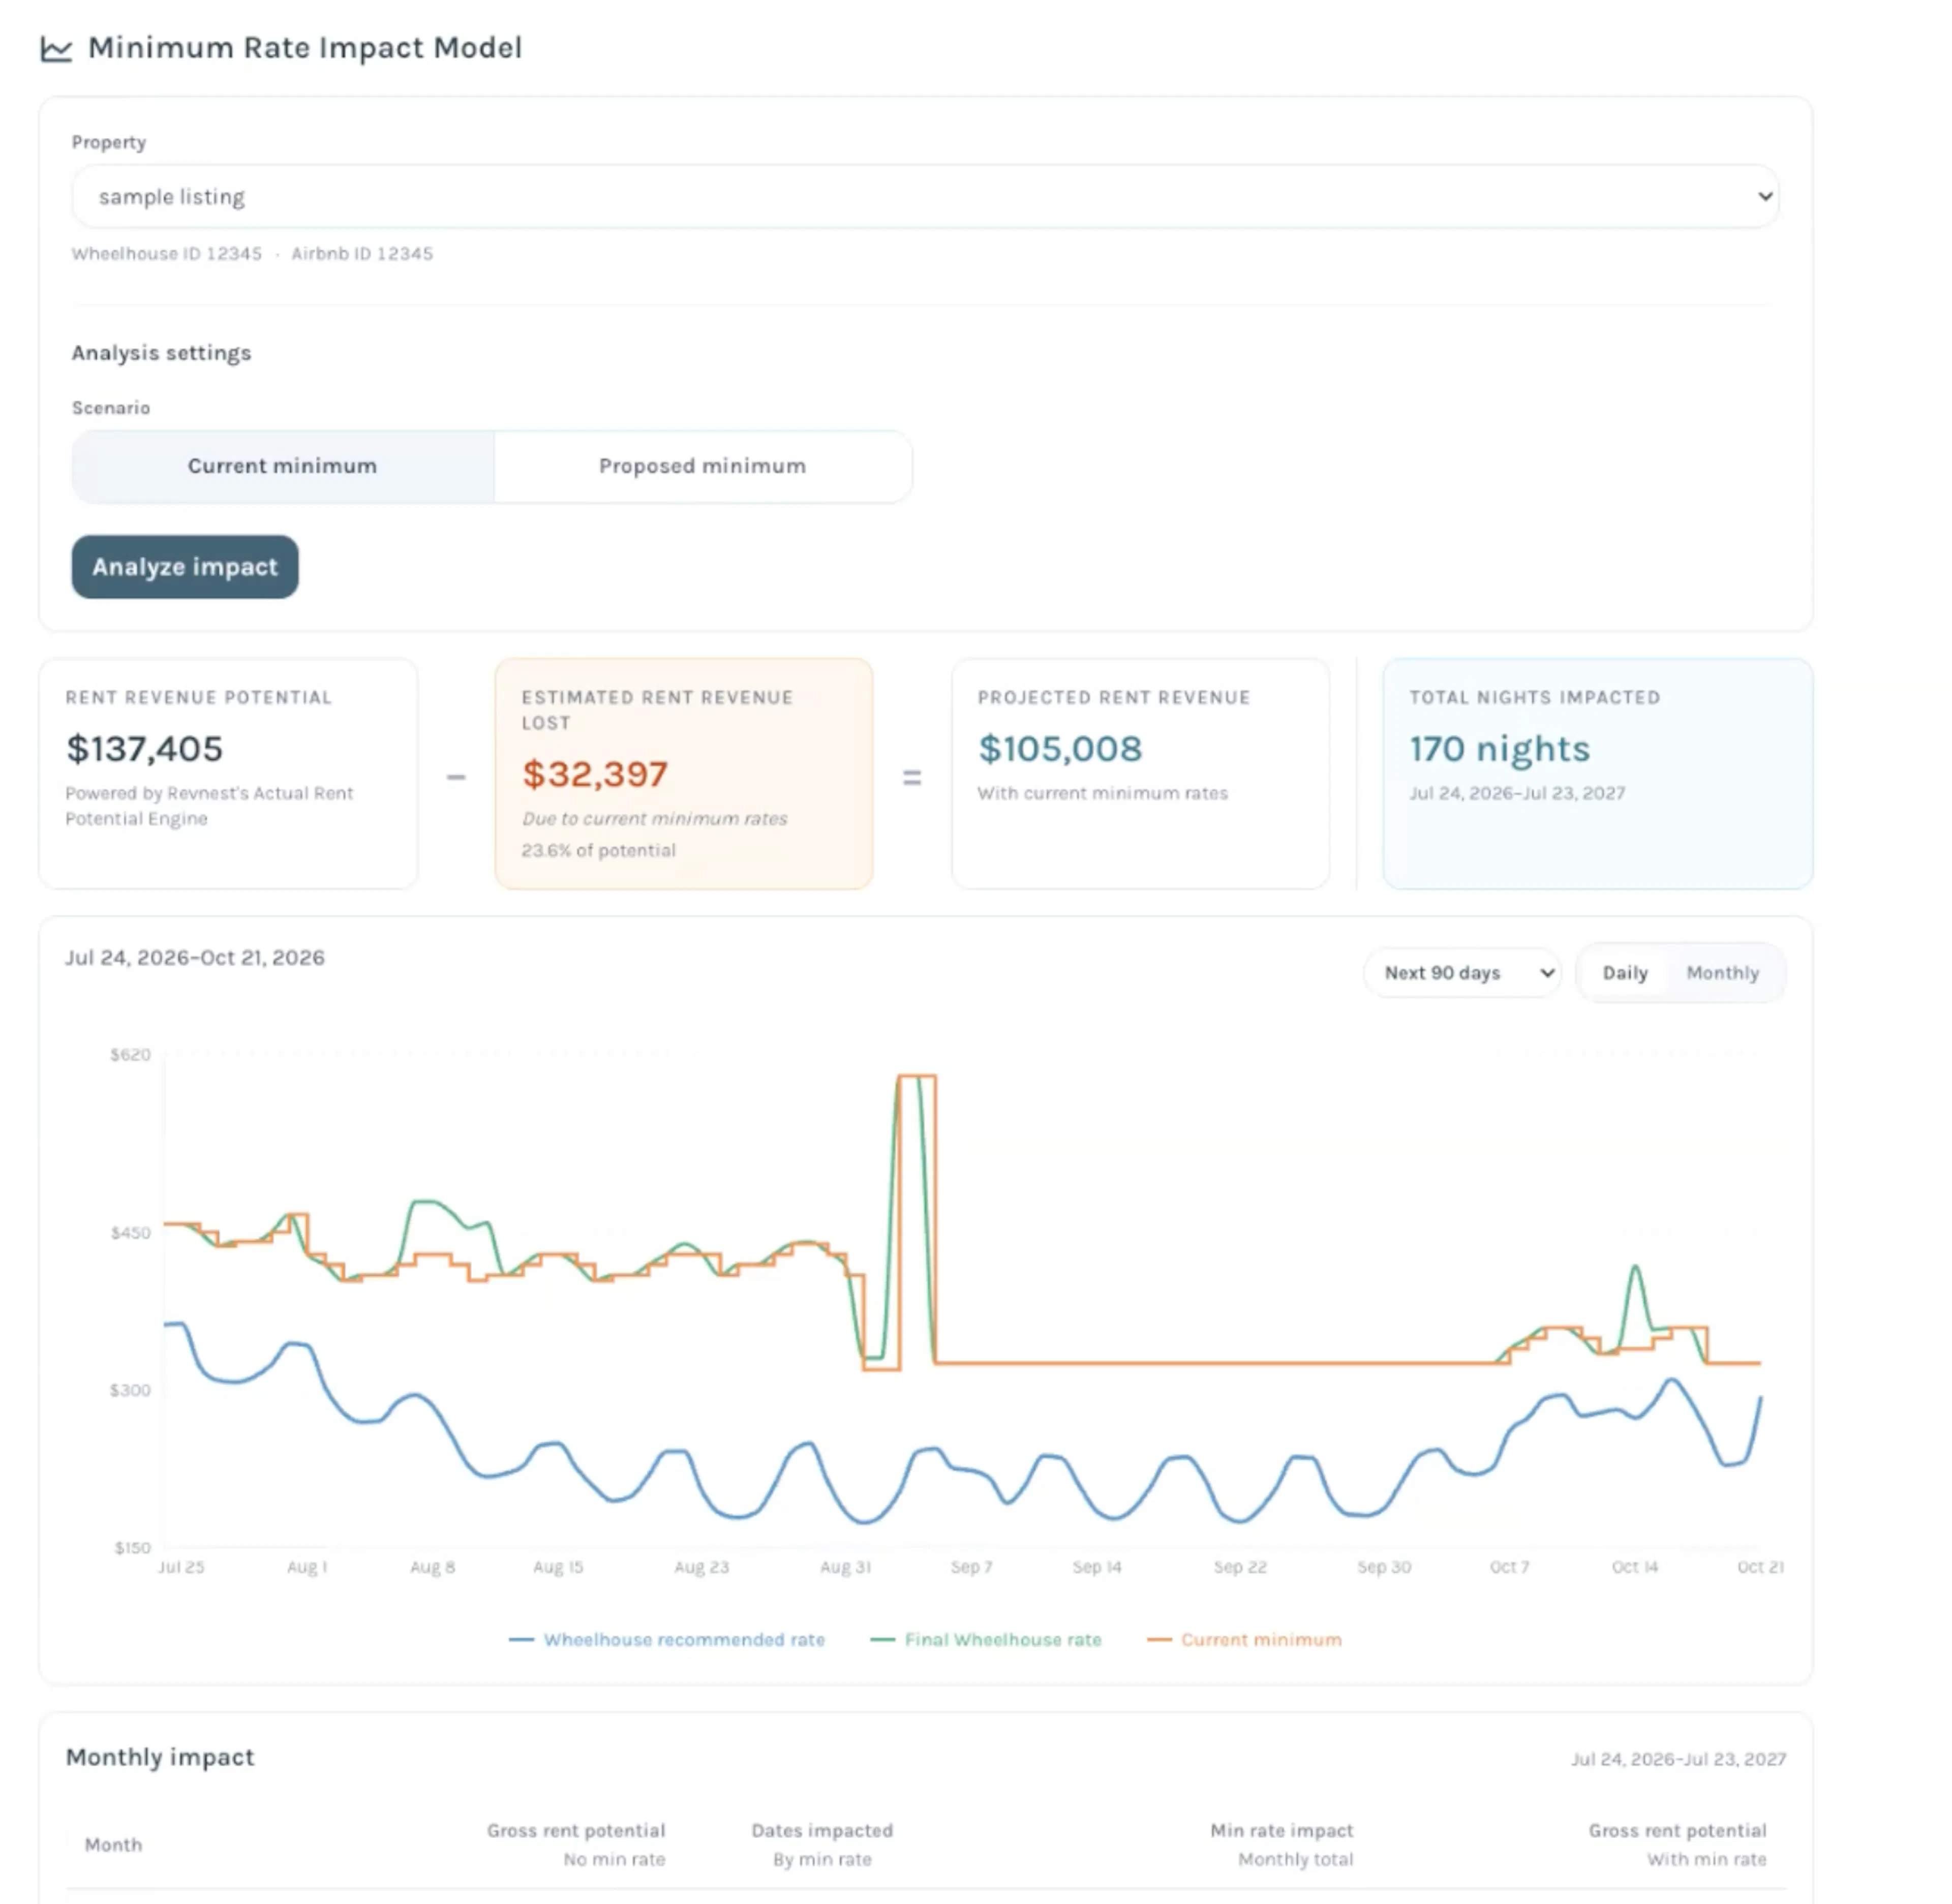
Task: Switch chart view to Daily
Action: [1624, 973]
